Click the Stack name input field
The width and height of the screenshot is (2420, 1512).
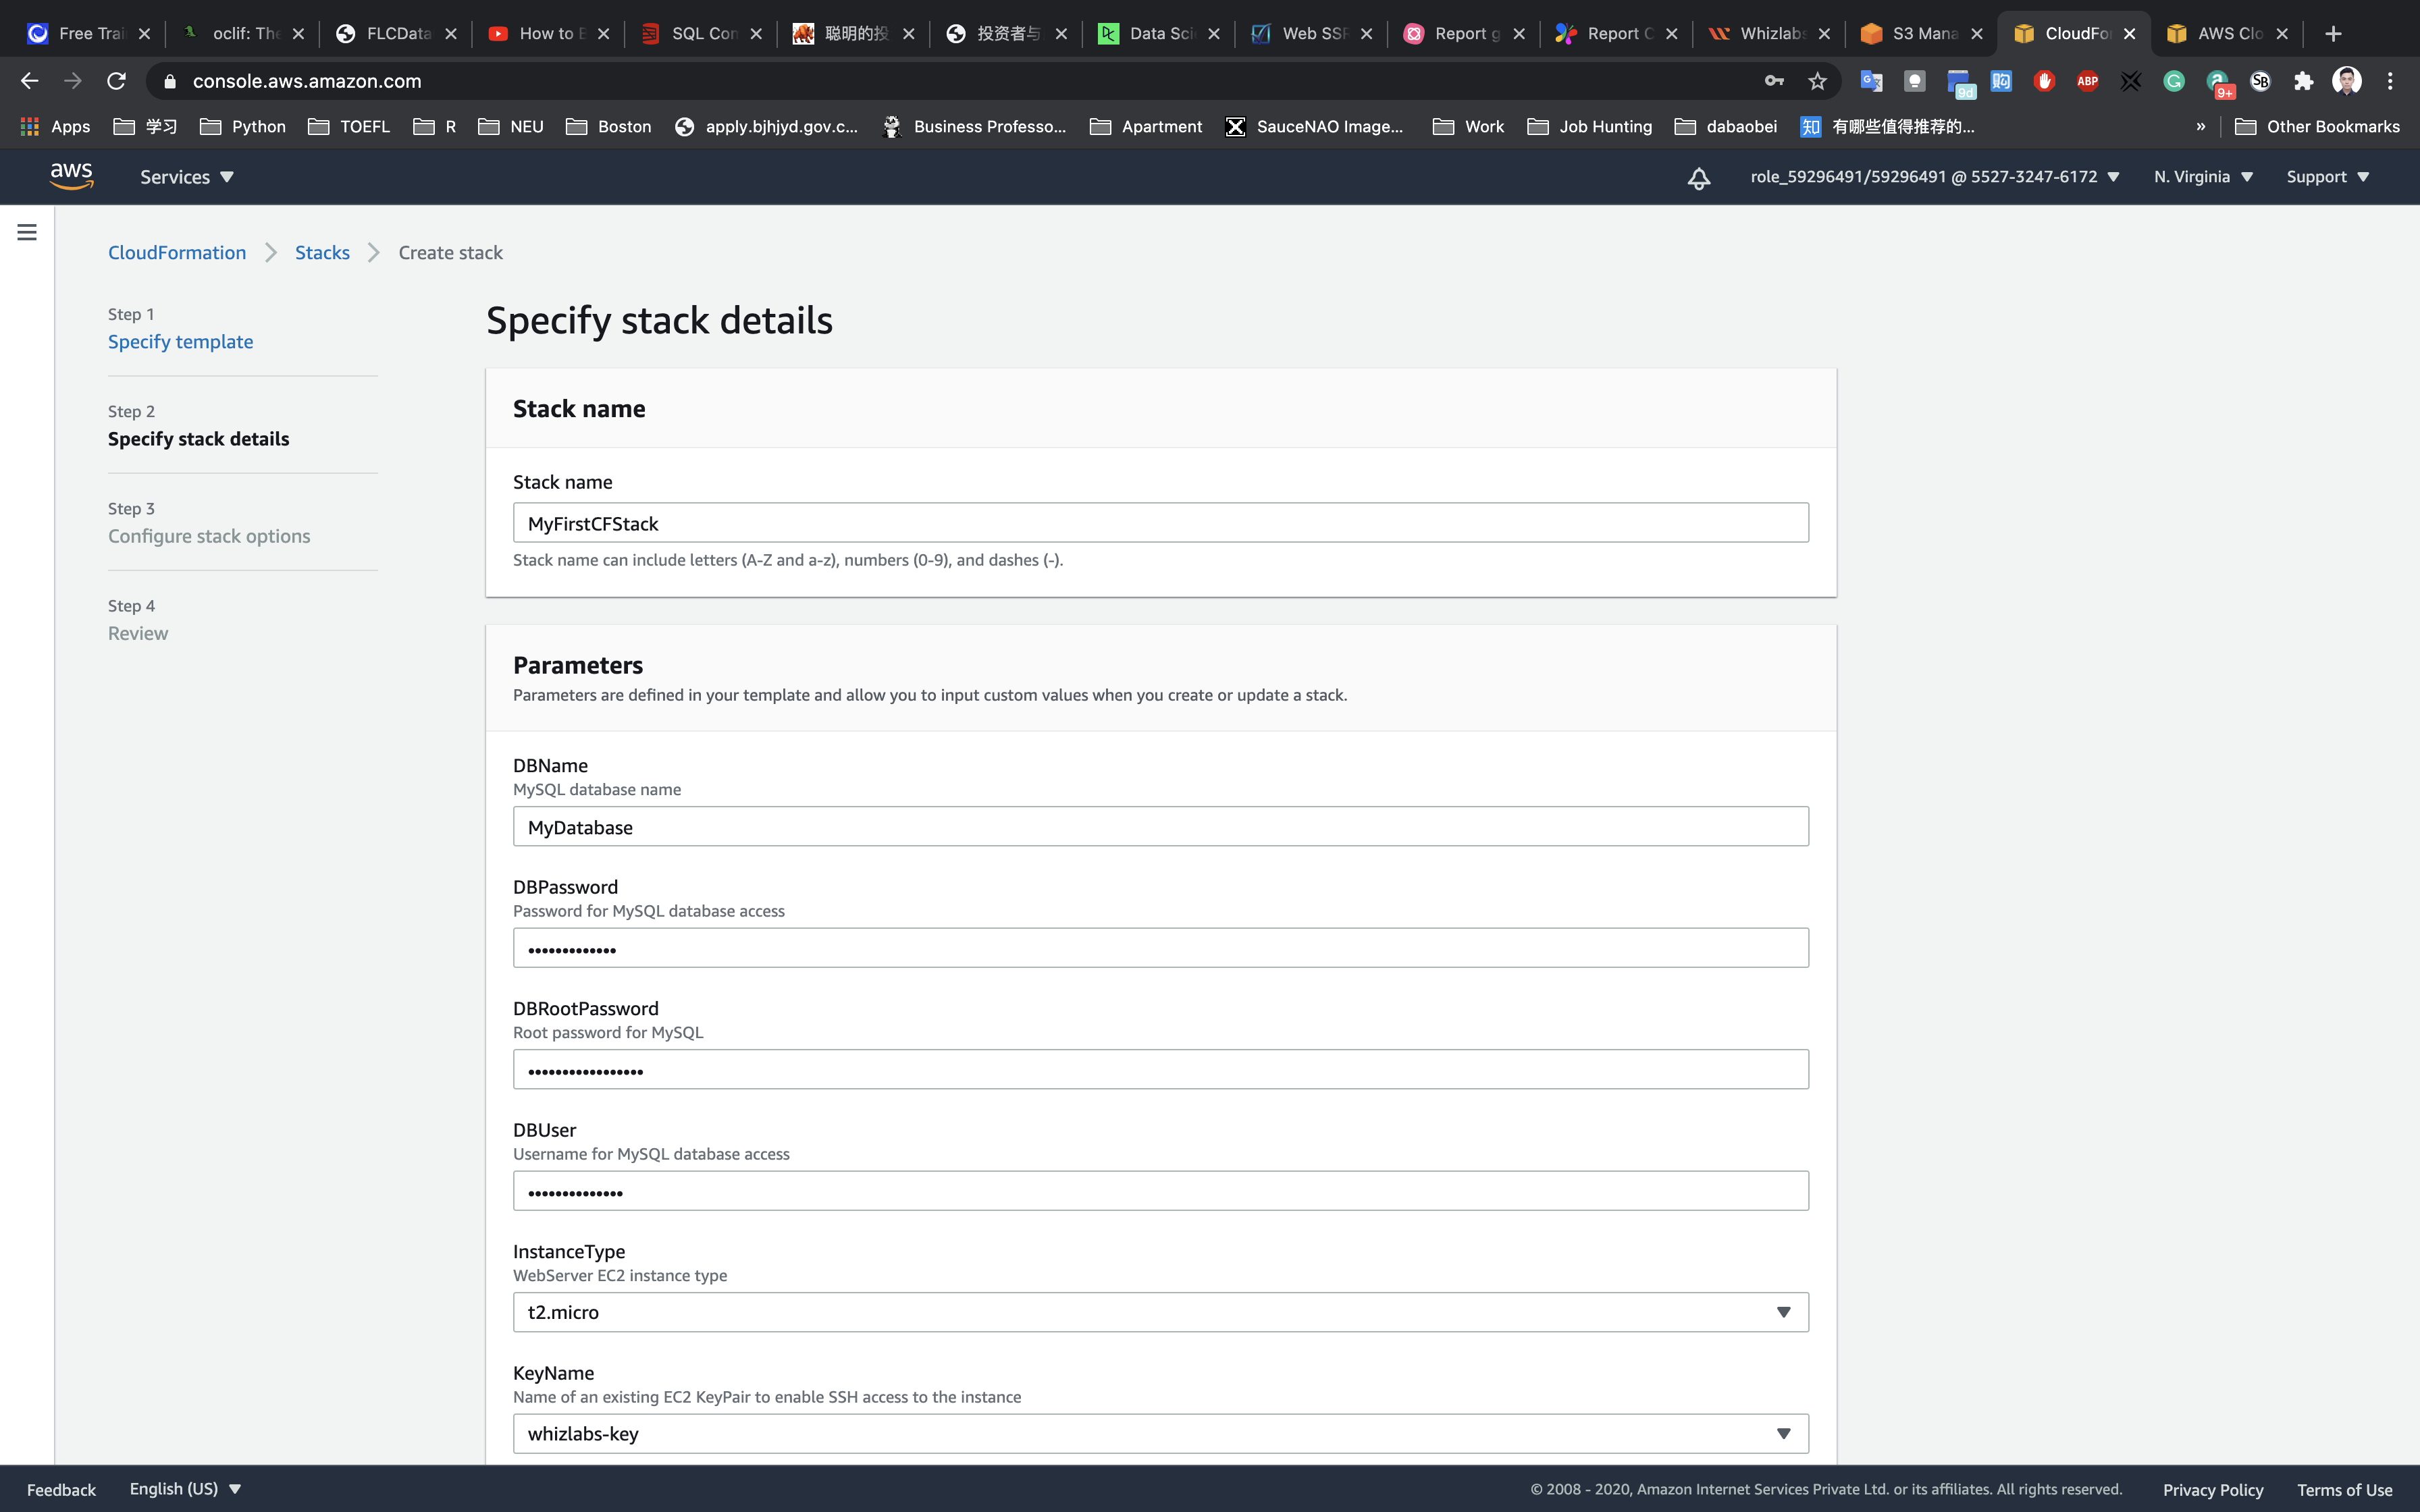1160,523
